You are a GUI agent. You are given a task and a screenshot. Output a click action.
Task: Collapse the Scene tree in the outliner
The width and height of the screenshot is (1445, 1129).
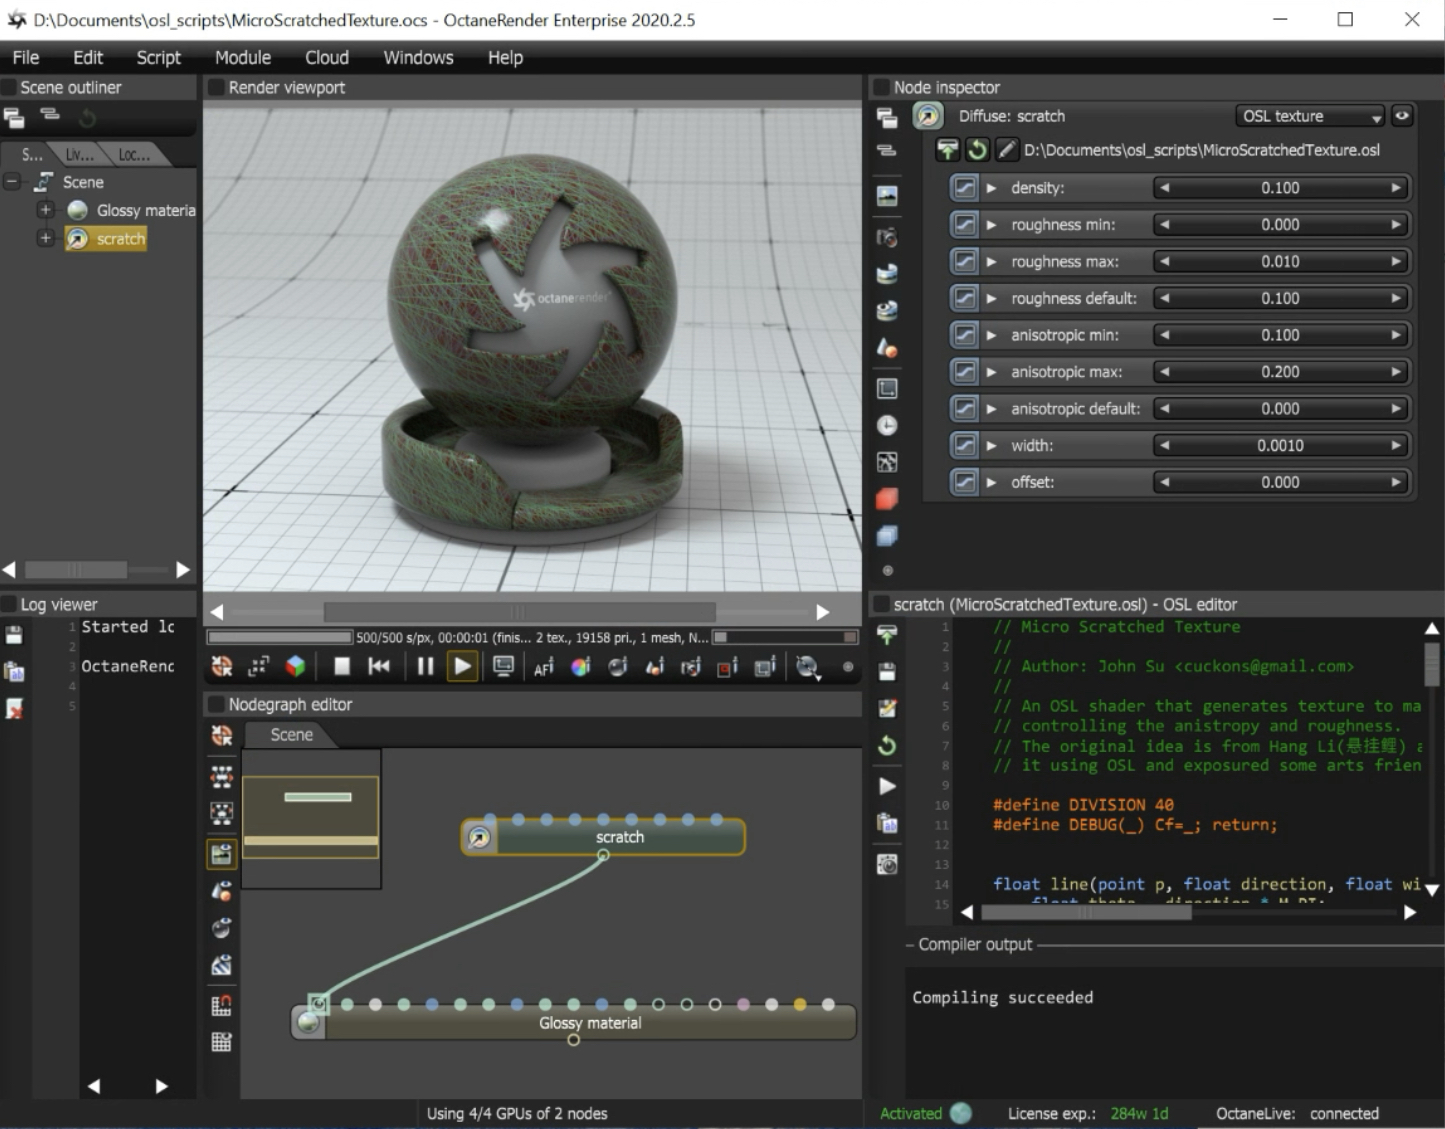coord(13,182)
